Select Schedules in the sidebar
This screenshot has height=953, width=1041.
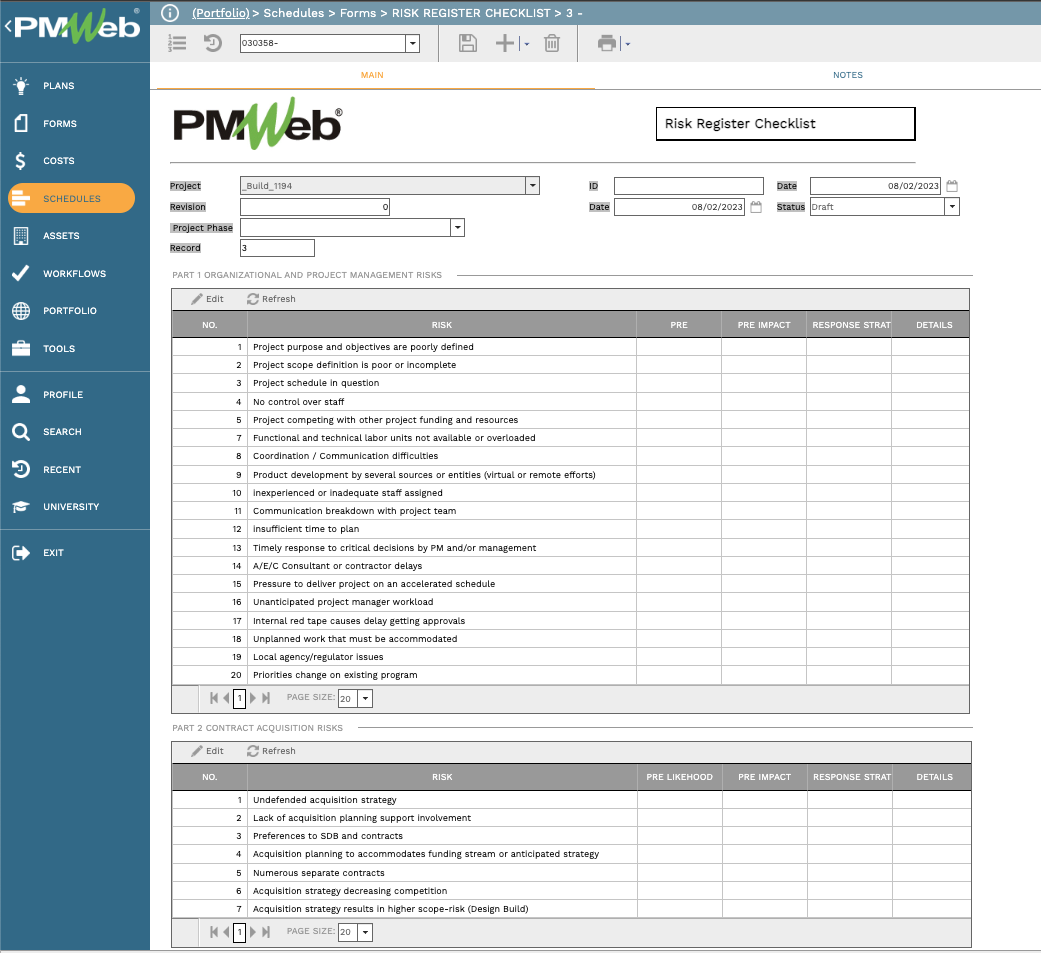coord(72,199)
